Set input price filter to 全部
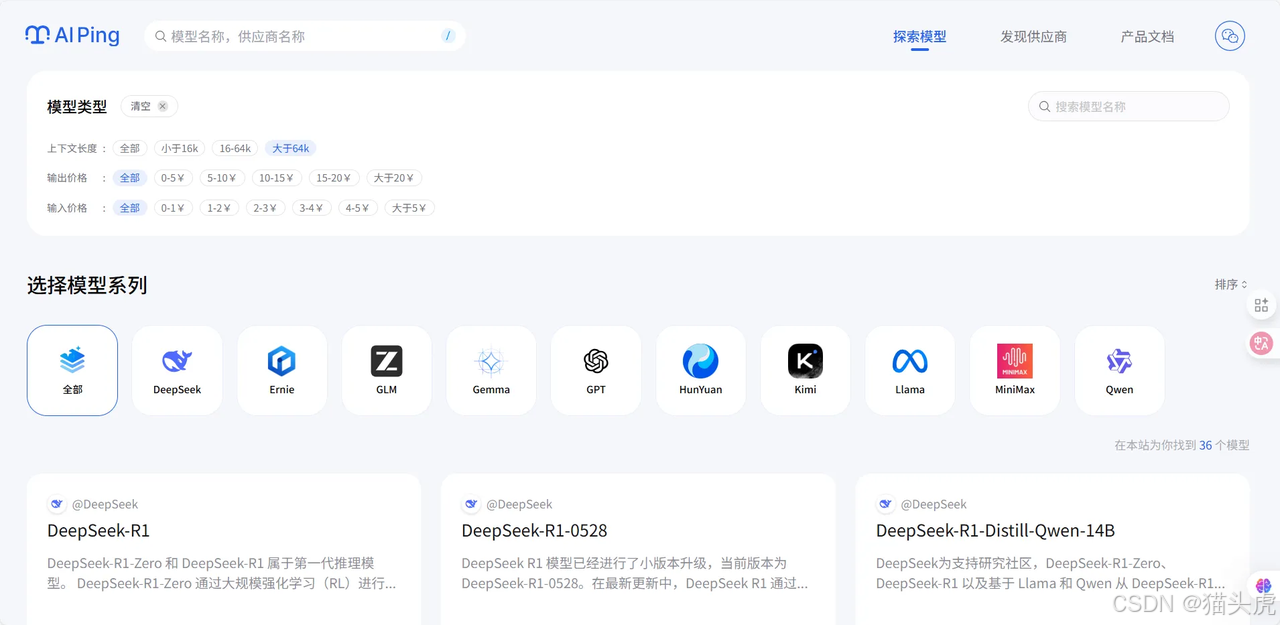This screenshot has height=625, width=1280. (x=130, y=208)
